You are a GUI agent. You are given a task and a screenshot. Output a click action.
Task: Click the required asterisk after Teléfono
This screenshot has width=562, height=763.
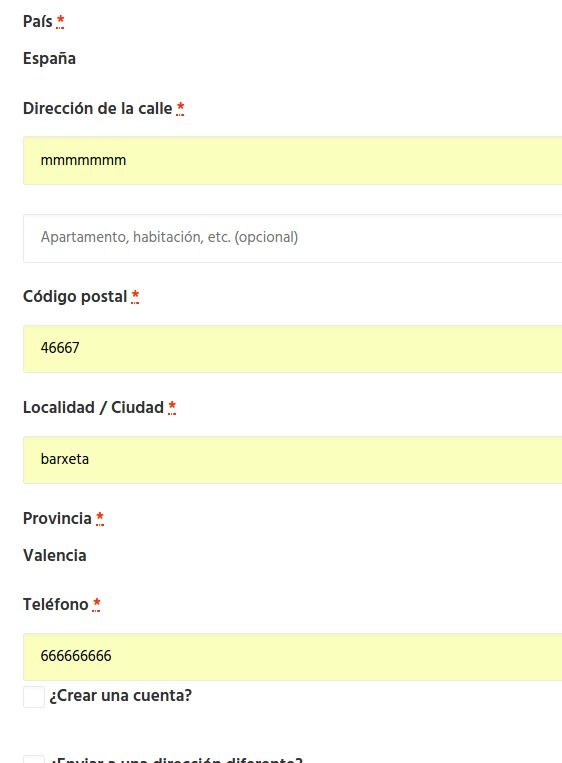click(96, 604)
